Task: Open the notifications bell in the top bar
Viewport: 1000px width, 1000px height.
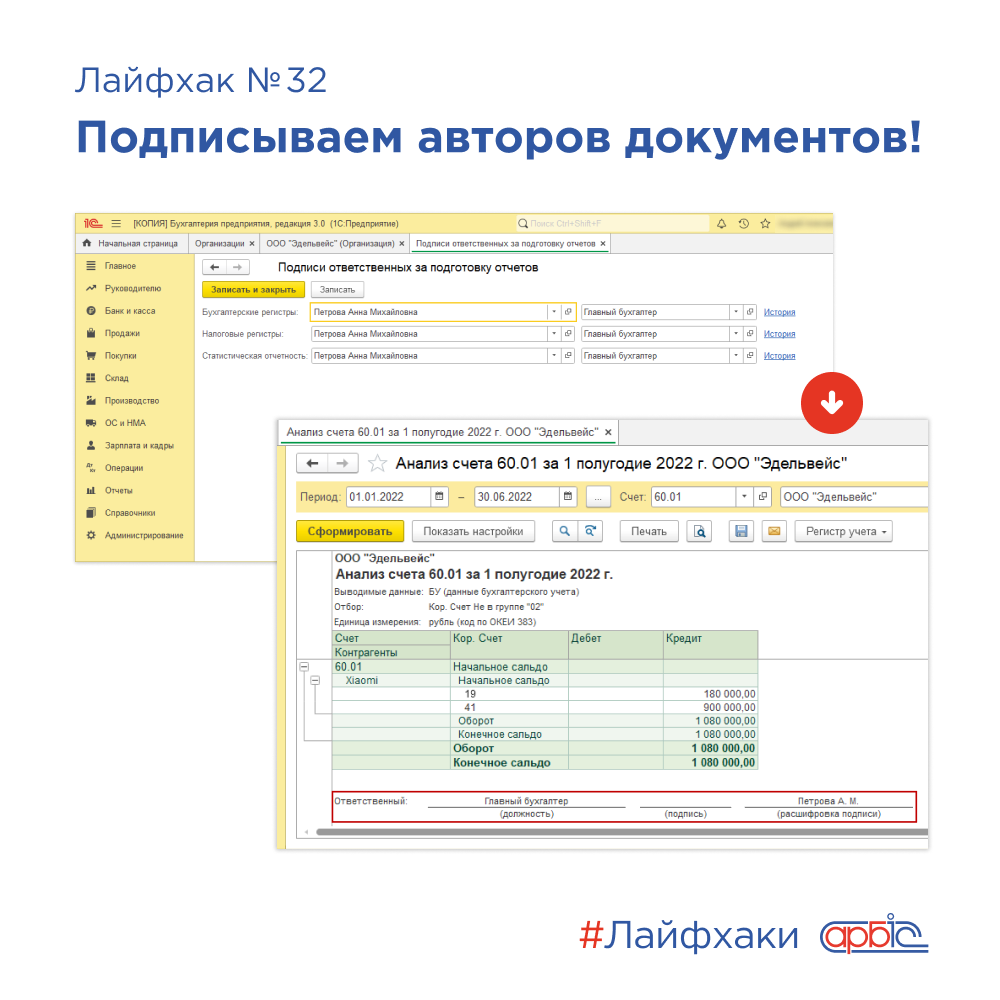Action: [721, 224]
